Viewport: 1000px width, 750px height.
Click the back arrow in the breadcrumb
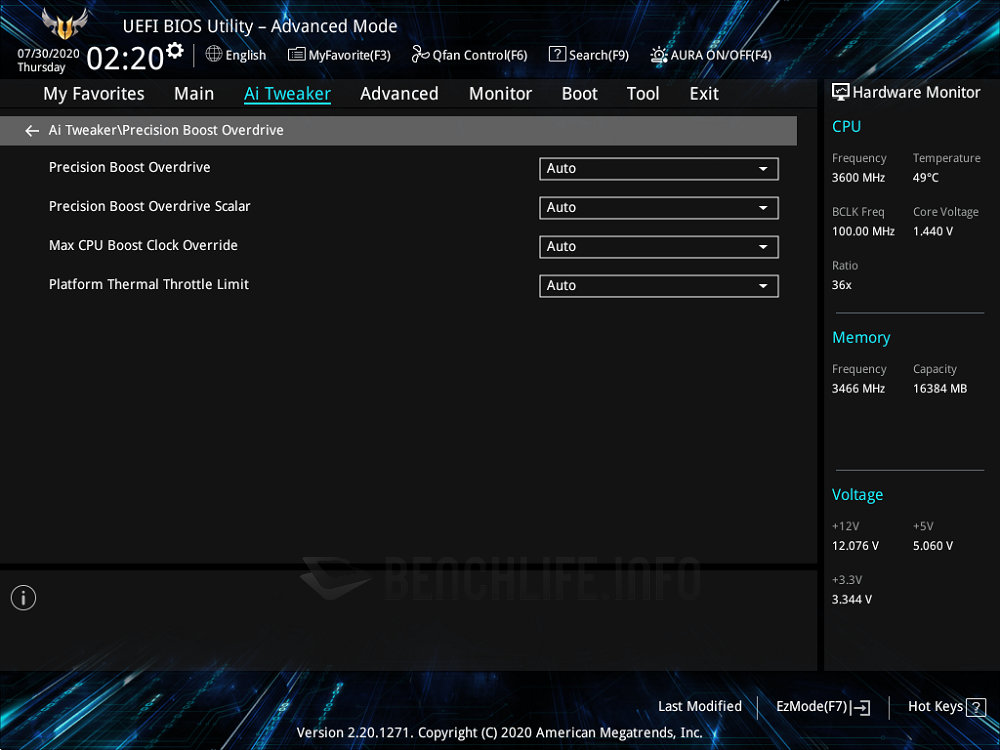pyautogui.click(x=32, y=131)
